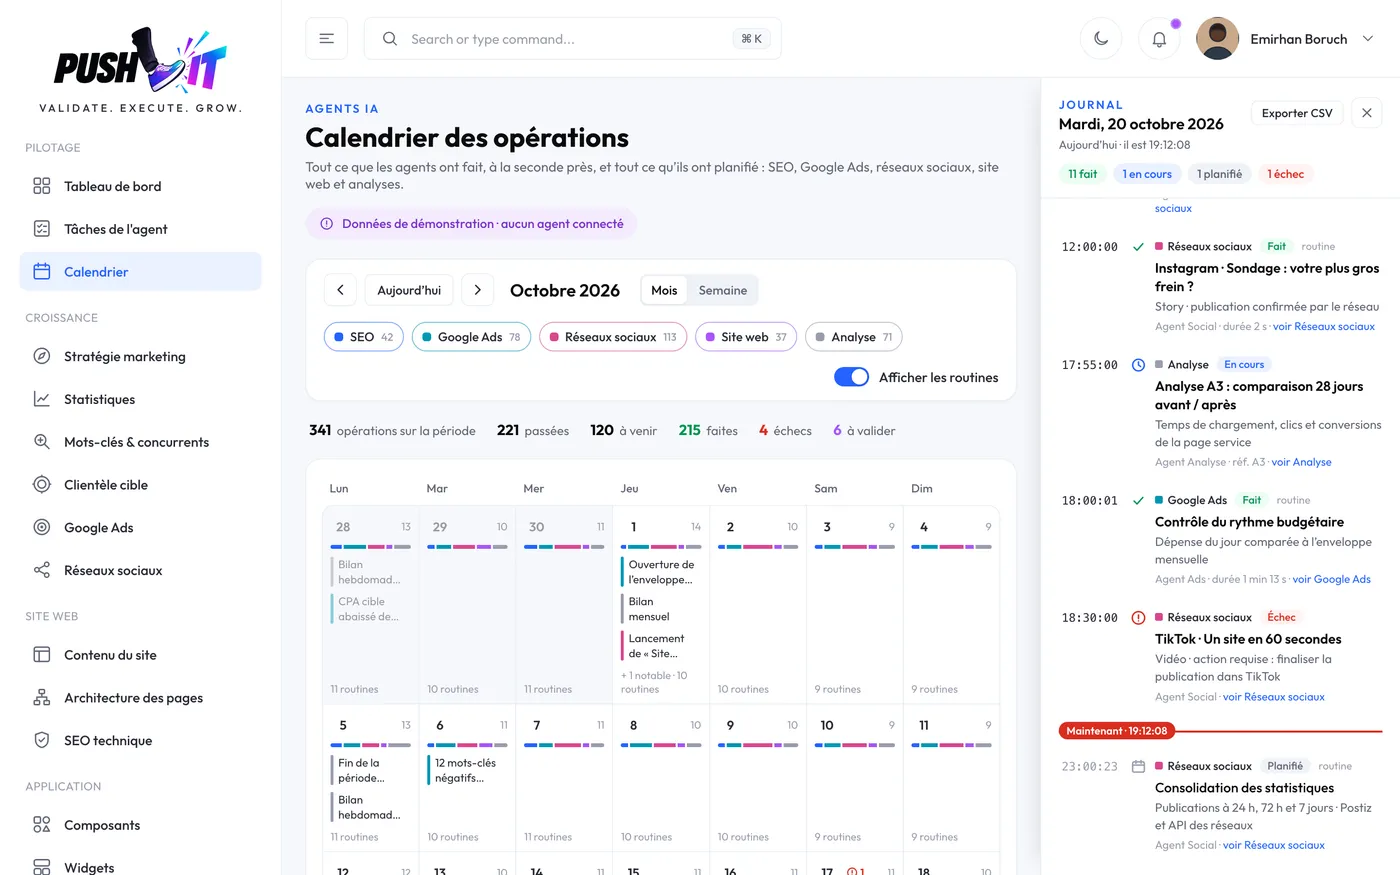Click the Stratégie marketing compass icon
This screenshot has height=875, width=1400.
pyautogui.click(x=42, y=356)
